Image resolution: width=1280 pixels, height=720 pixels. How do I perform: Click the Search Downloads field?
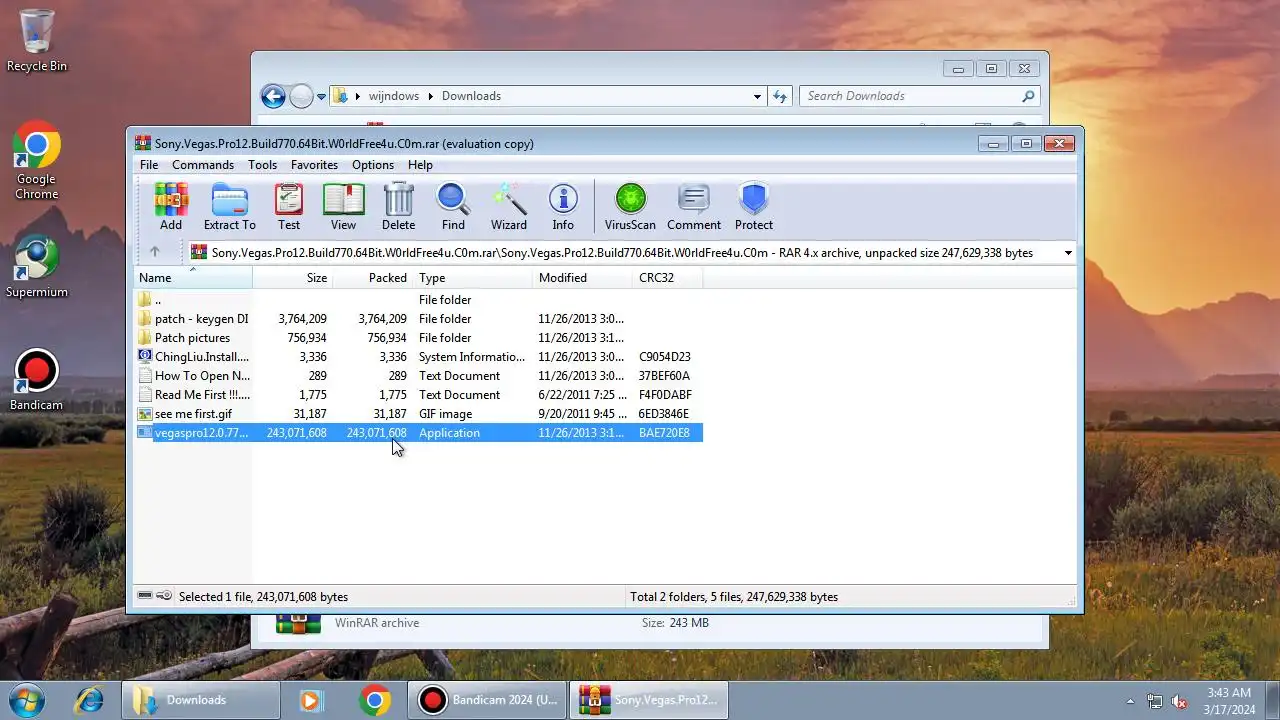pos(919,96)
